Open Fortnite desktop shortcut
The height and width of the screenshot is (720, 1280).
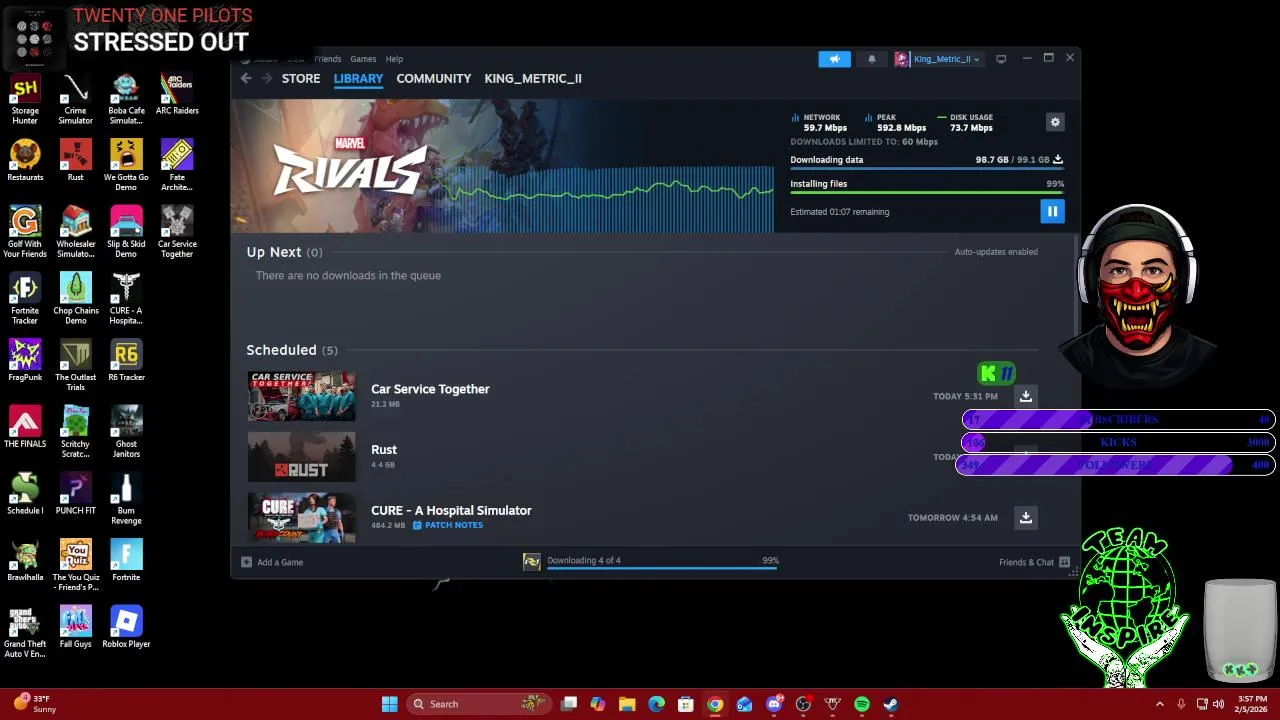126,561
